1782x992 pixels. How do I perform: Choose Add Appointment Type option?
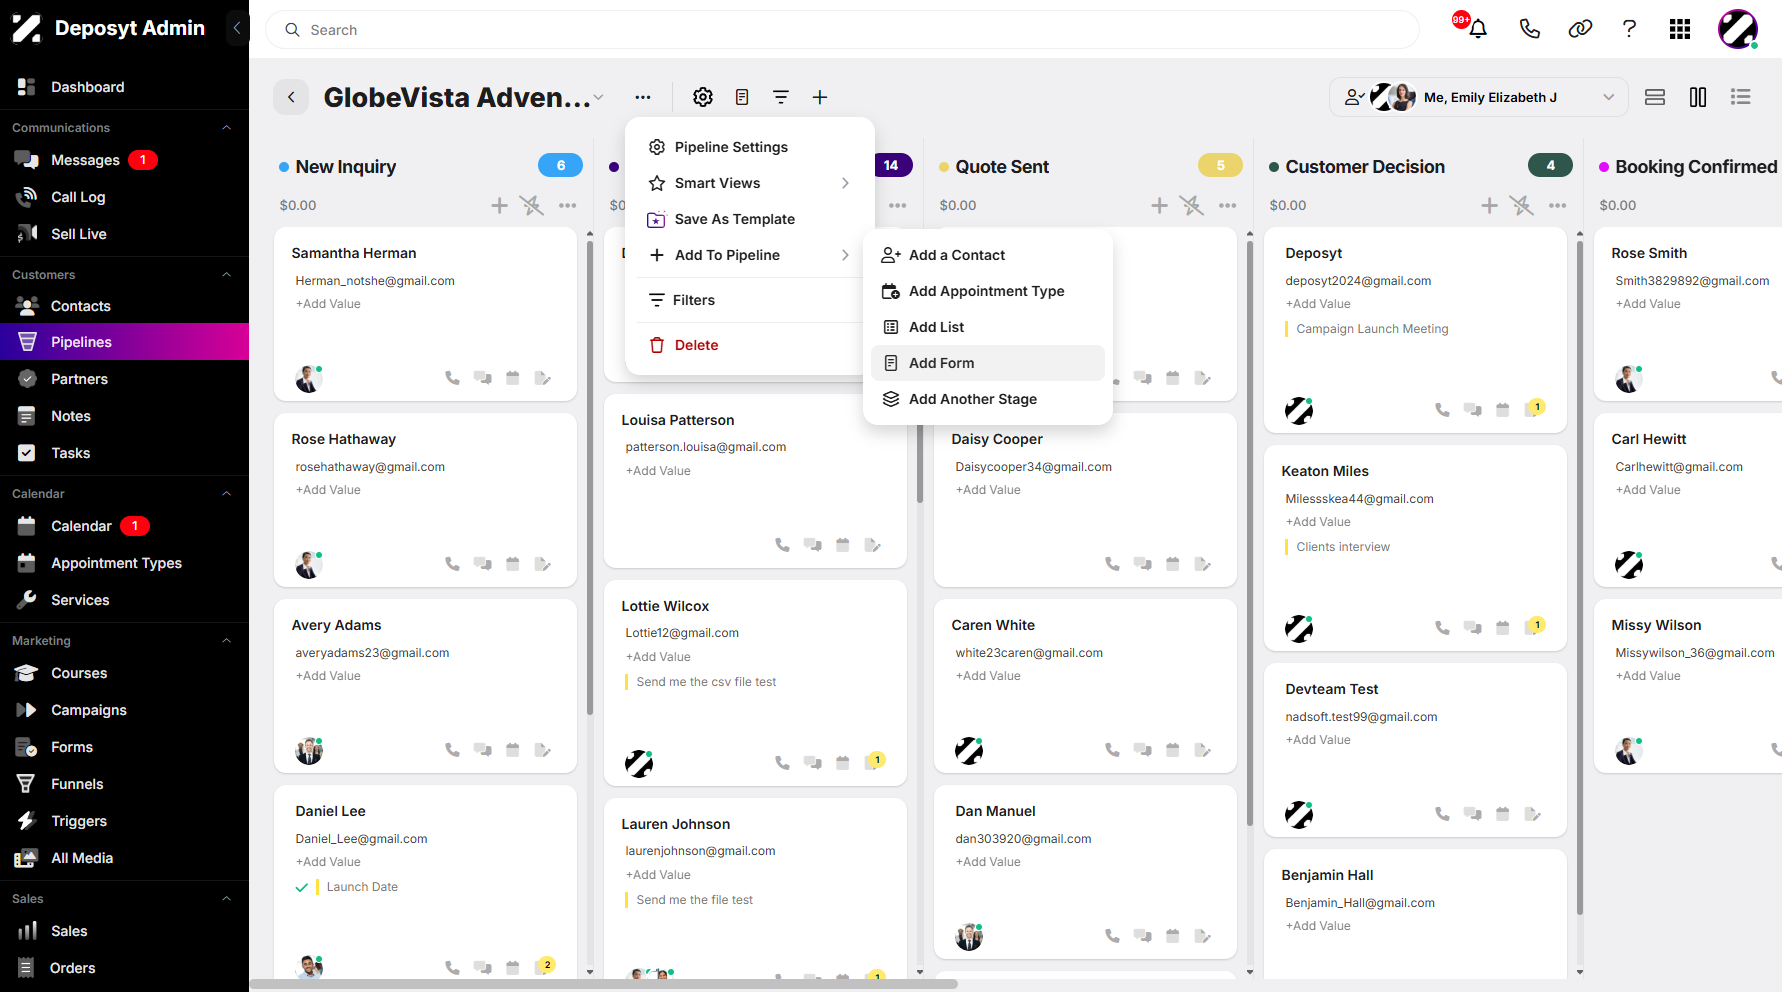988,291
